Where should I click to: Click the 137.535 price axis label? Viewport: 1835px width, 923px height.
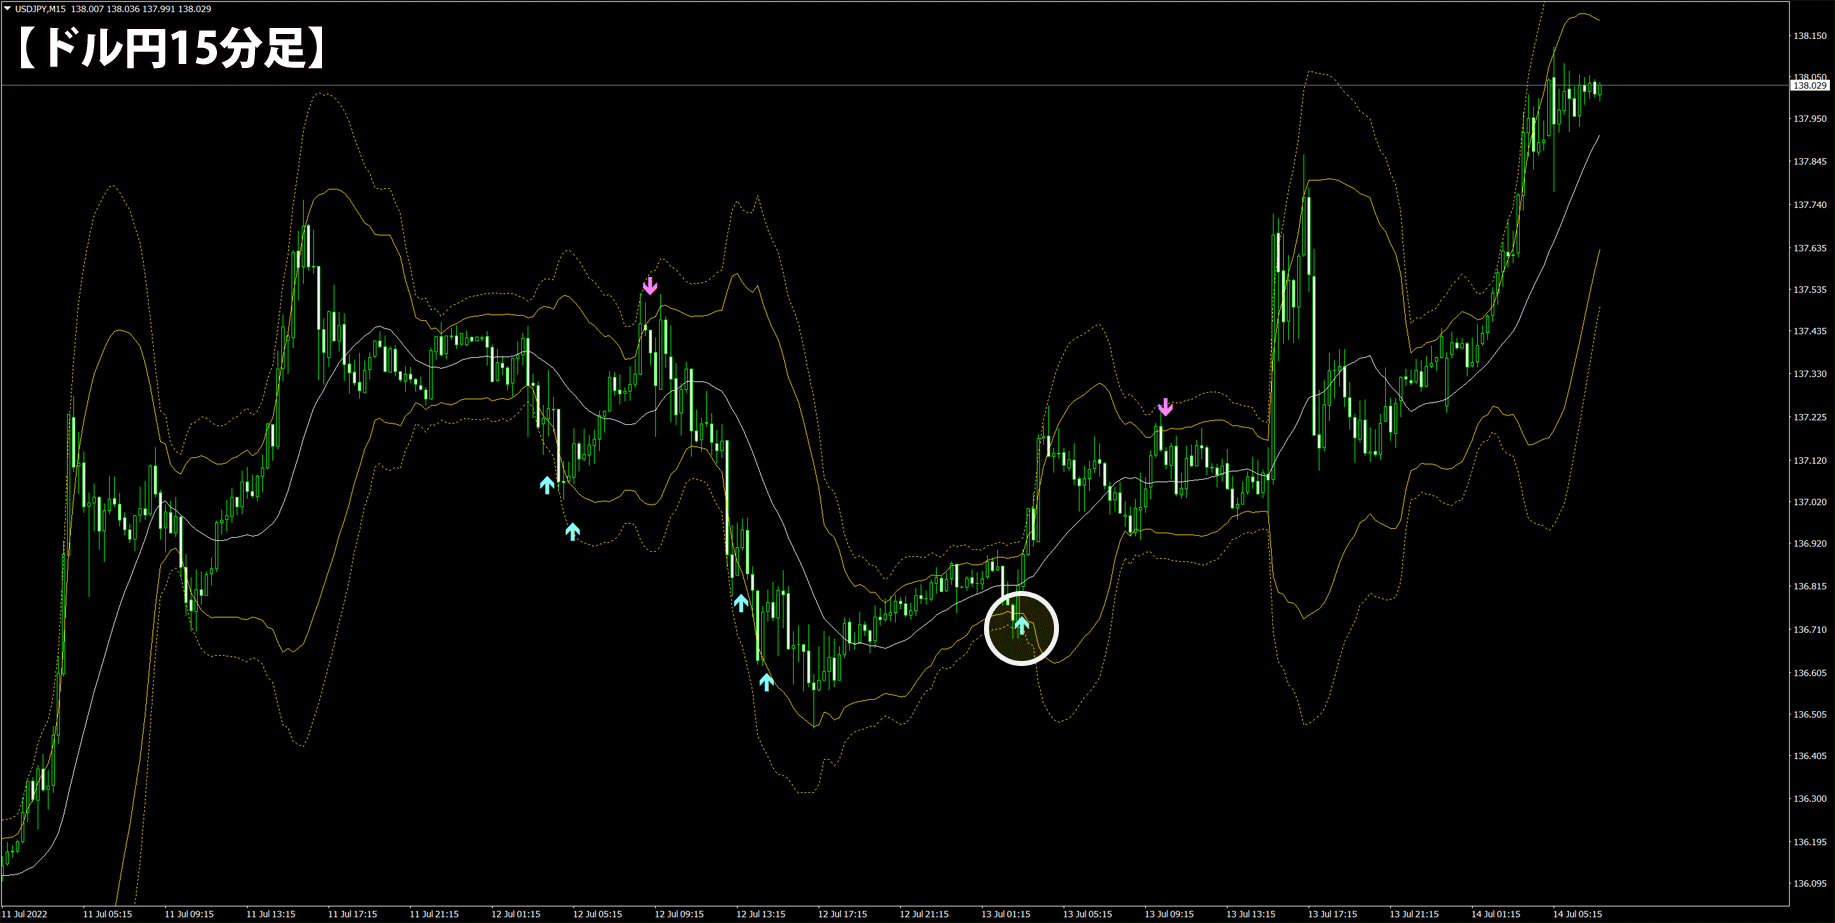pos(1810,290)
